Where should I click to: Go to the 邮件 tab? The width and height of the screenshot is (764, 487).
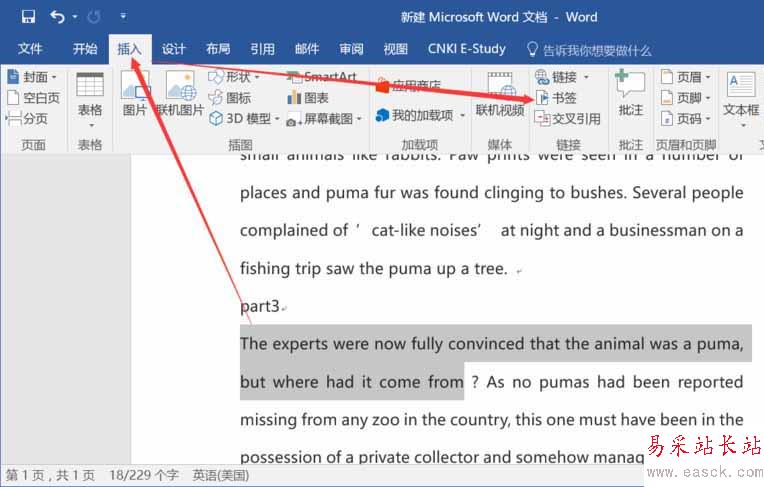pyautogui.click(x=307, y=49)
